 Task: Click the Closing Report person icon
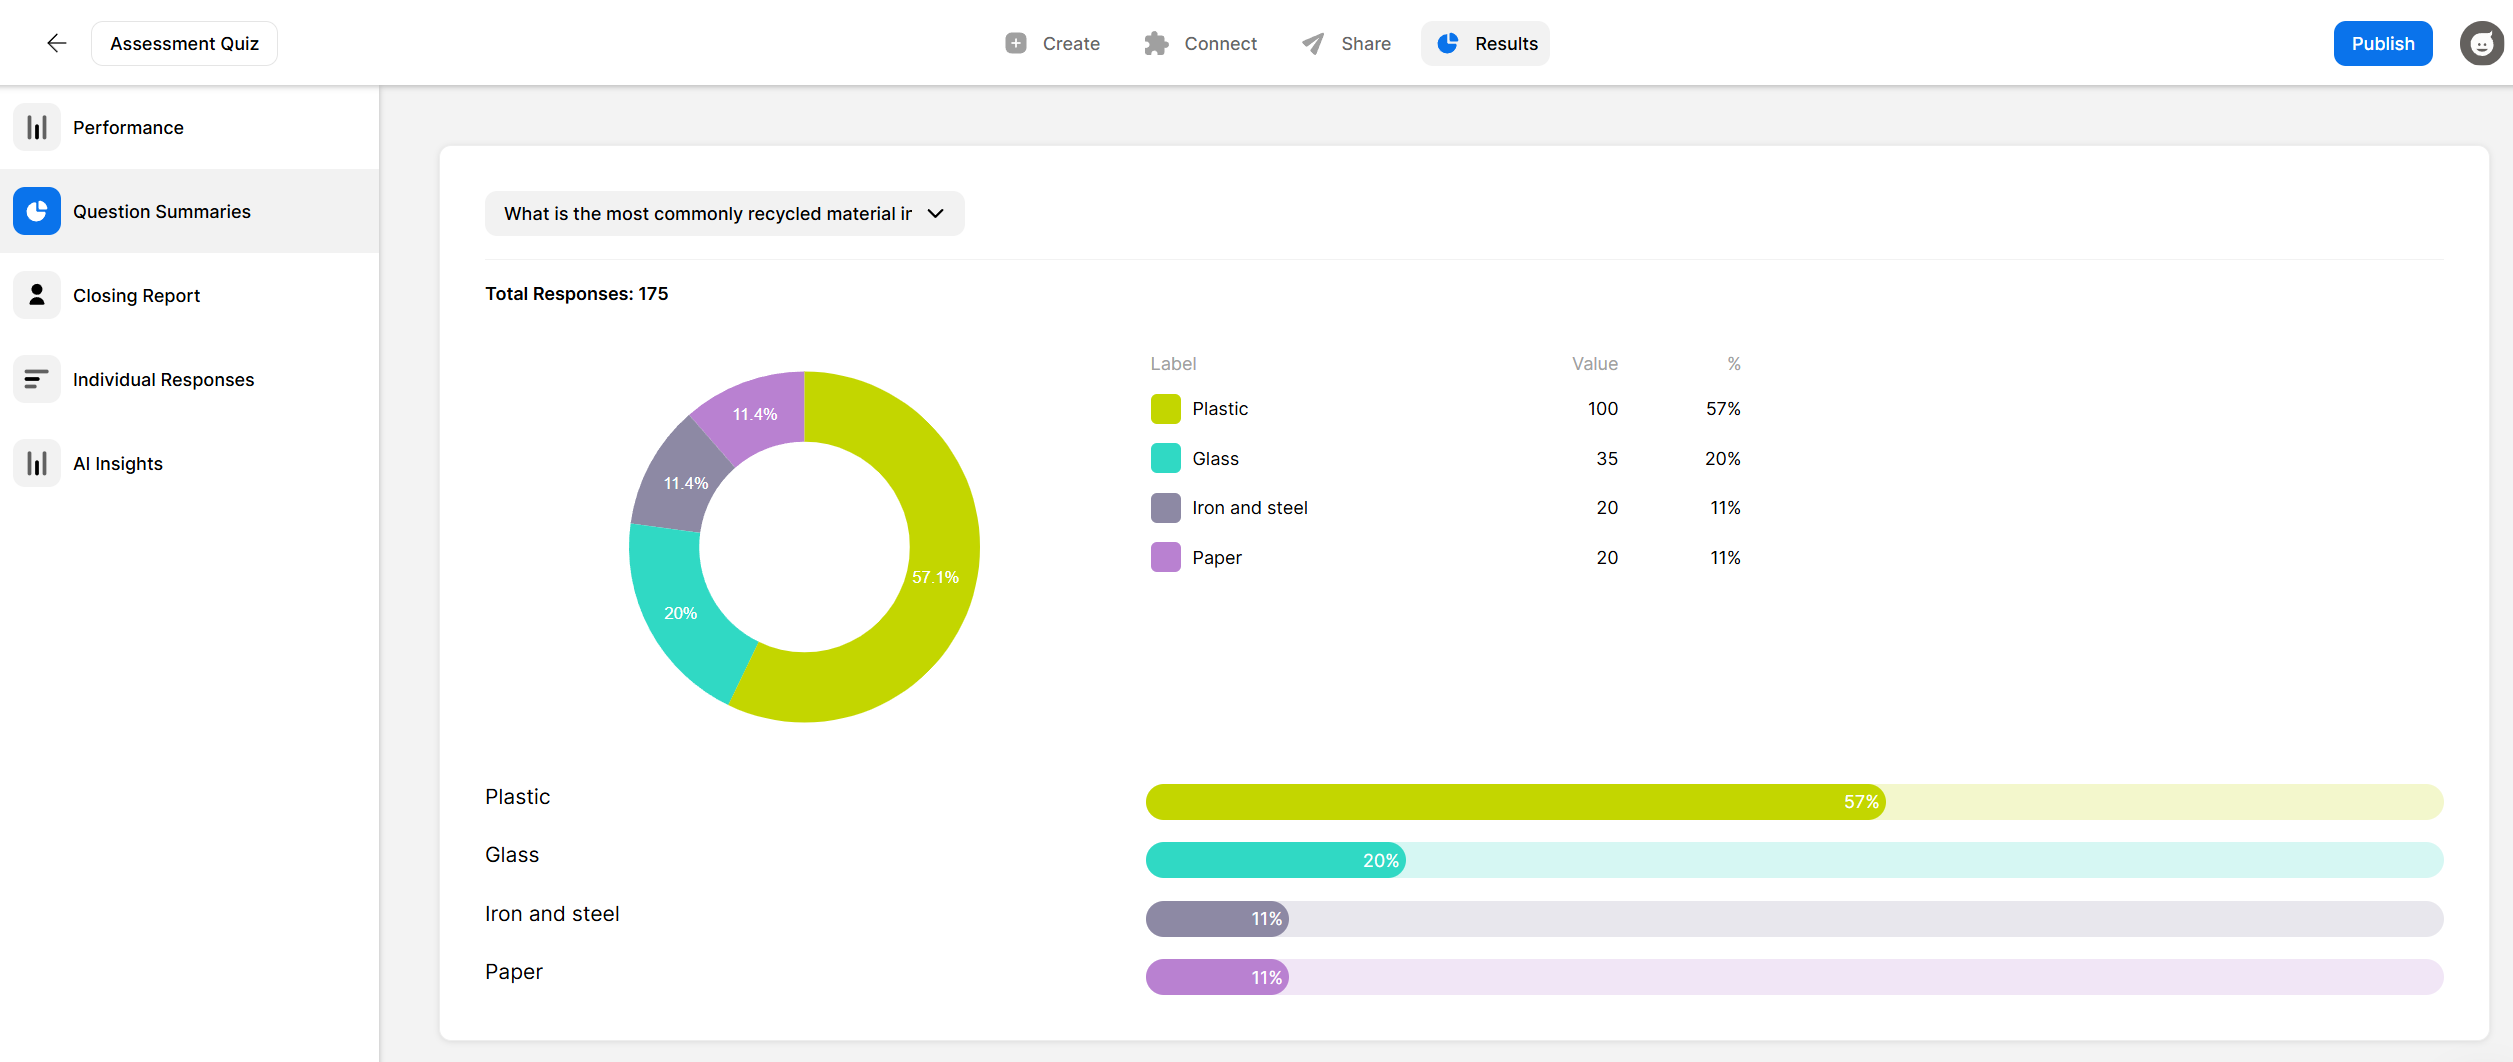(37, 295)
